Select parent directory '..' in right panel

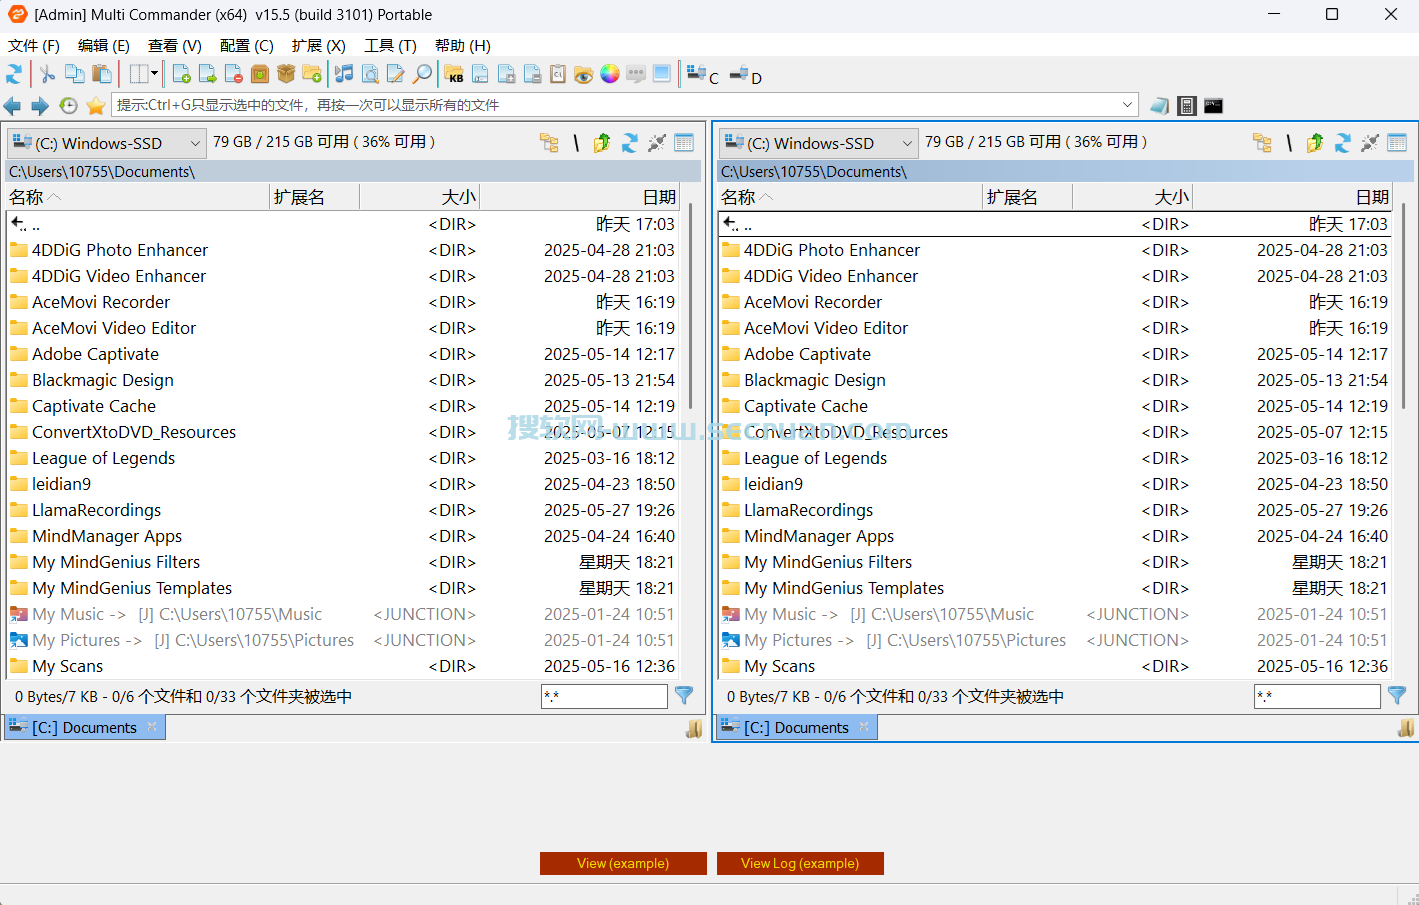pos(1055,224)
